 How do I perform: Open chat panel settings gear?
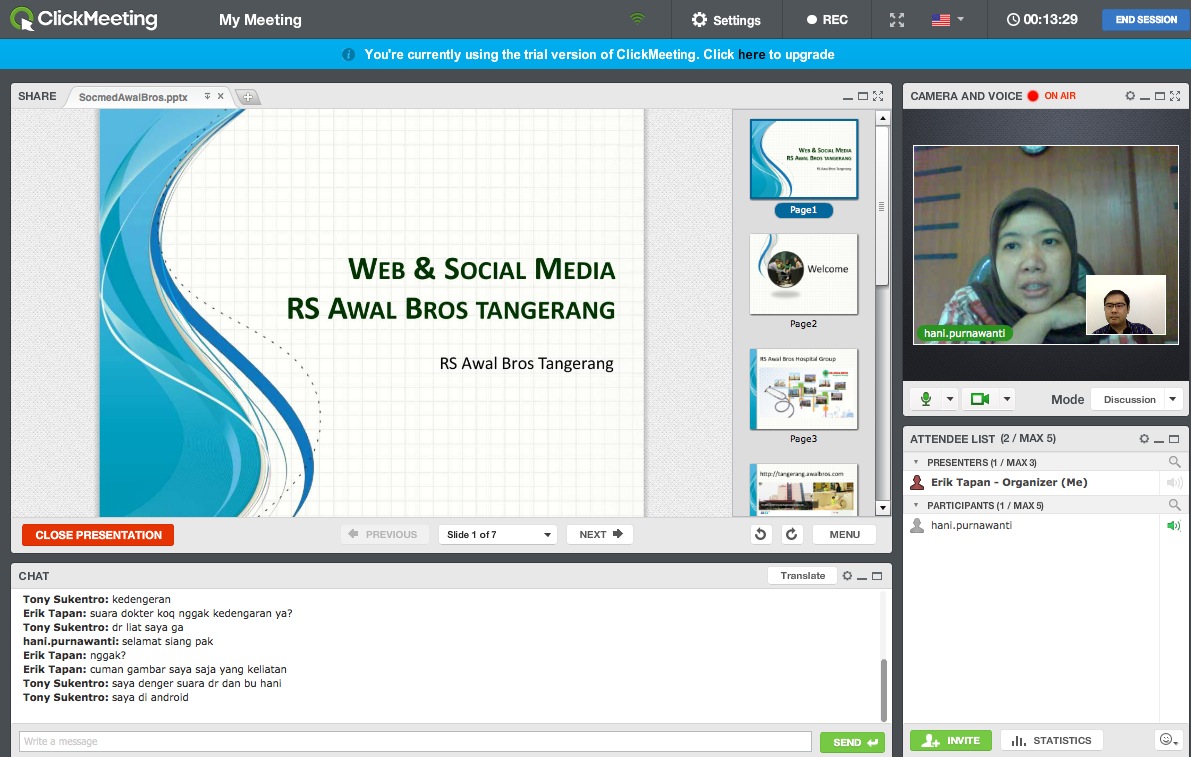click(x=847, y=576)
